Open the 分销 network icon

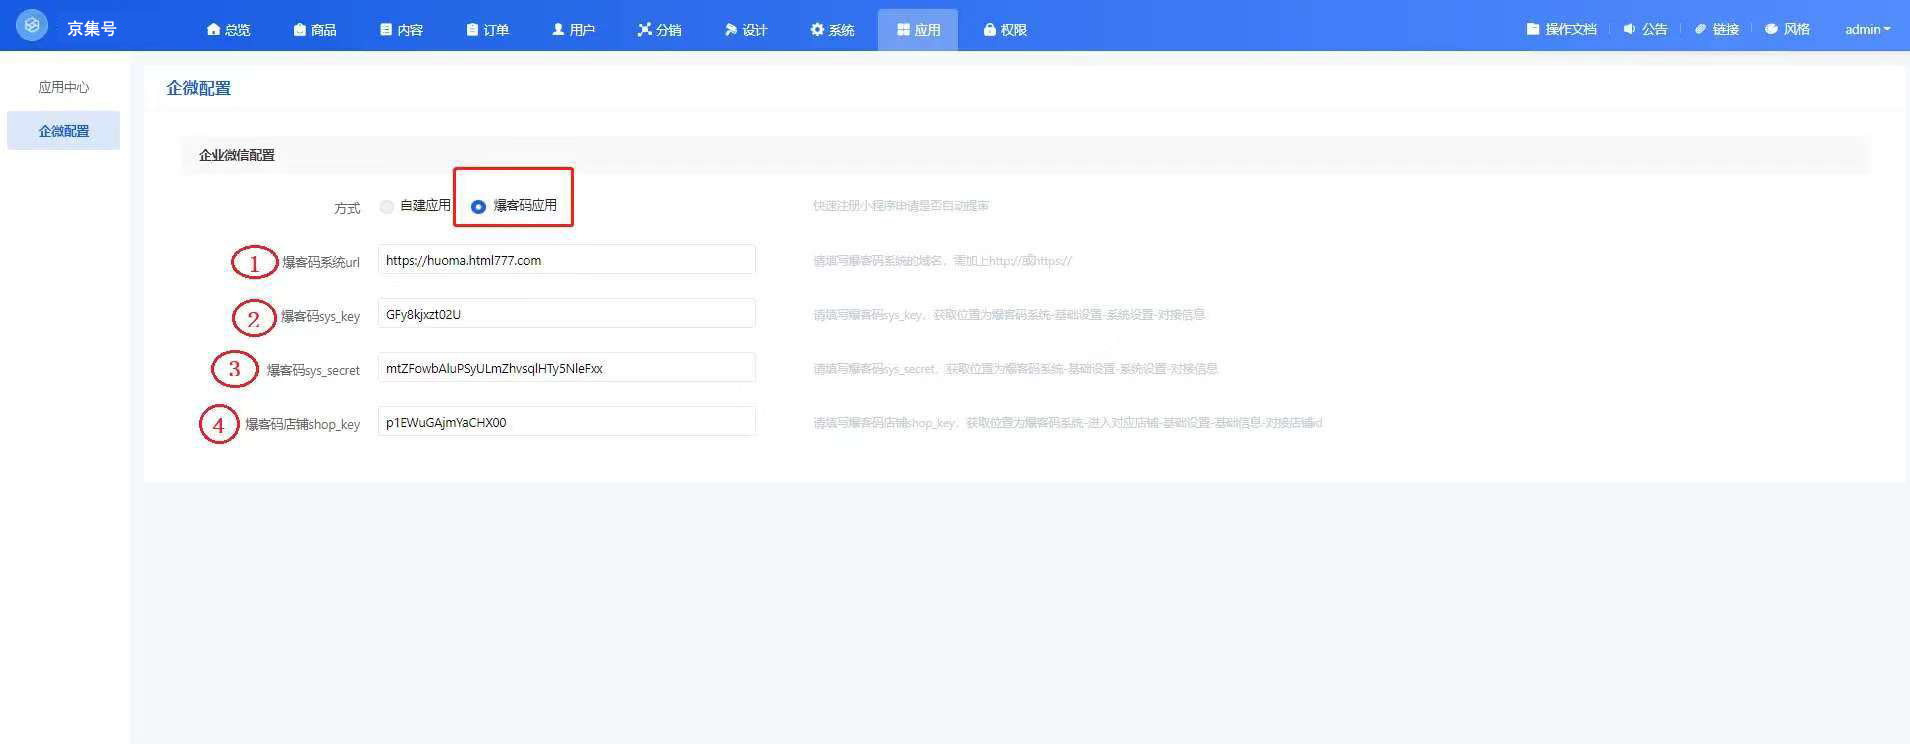click(x=645, y=30)
